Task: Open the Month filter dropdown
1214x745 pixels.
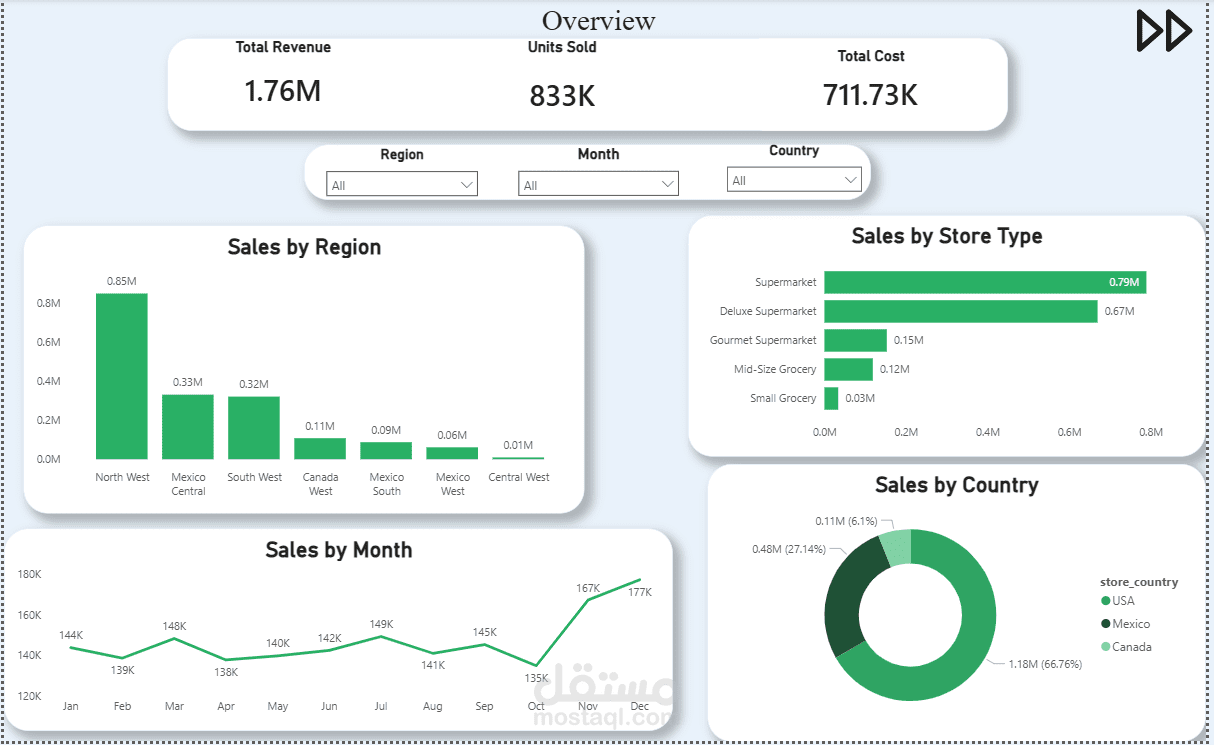Action: [598, 184]
